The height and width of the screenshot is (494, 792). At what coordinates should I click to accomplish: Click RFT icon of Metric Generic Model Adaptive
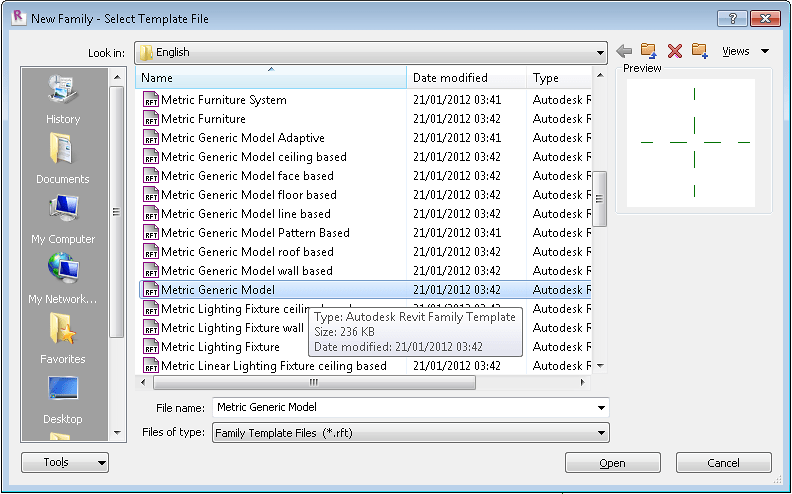(151, 137)
